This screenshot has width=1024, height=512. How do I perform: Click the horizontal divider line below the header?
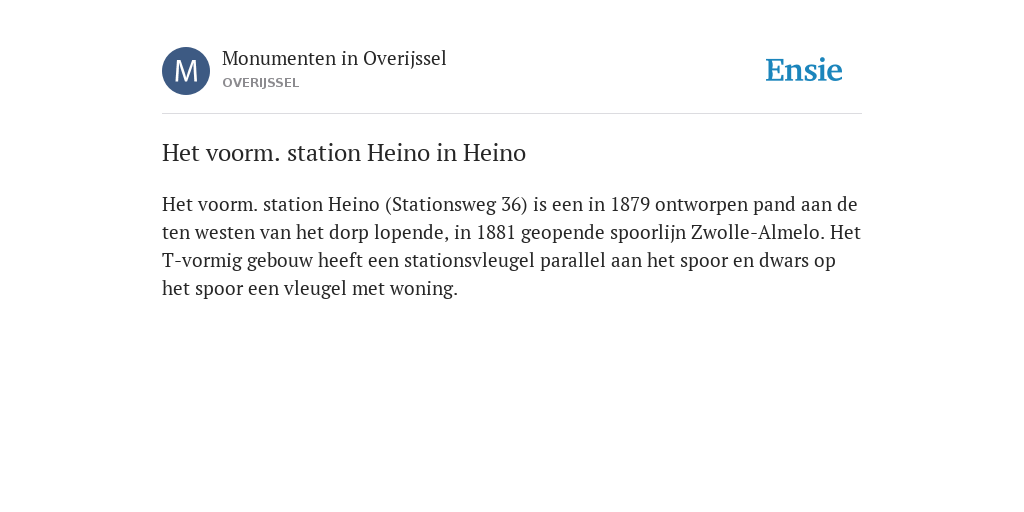[x=512, y=114]
